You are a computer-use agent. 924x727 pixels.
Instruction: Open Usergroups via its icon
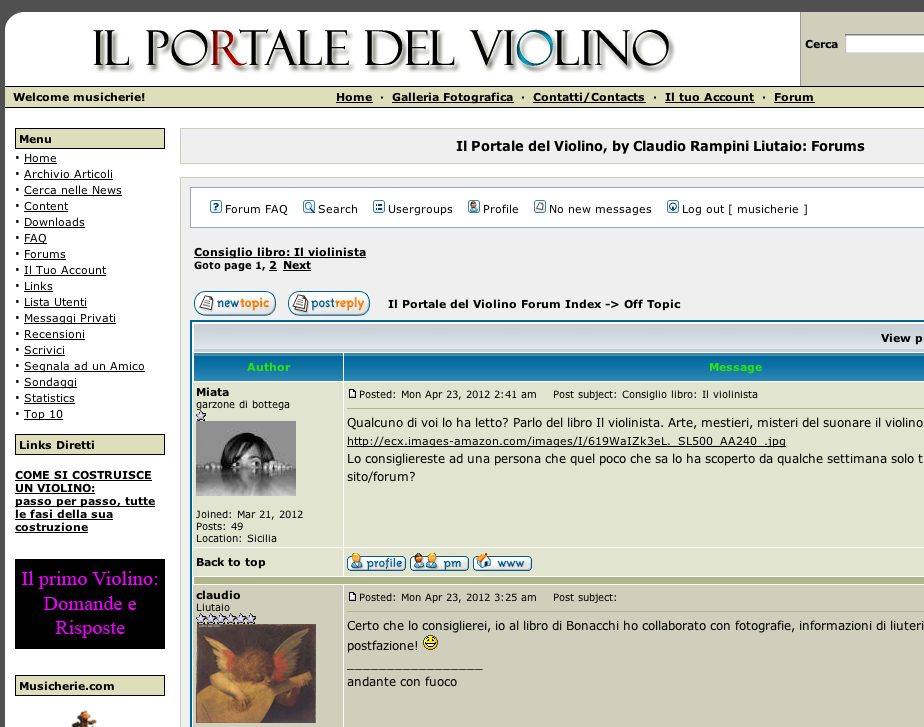(x=379, y=207)
